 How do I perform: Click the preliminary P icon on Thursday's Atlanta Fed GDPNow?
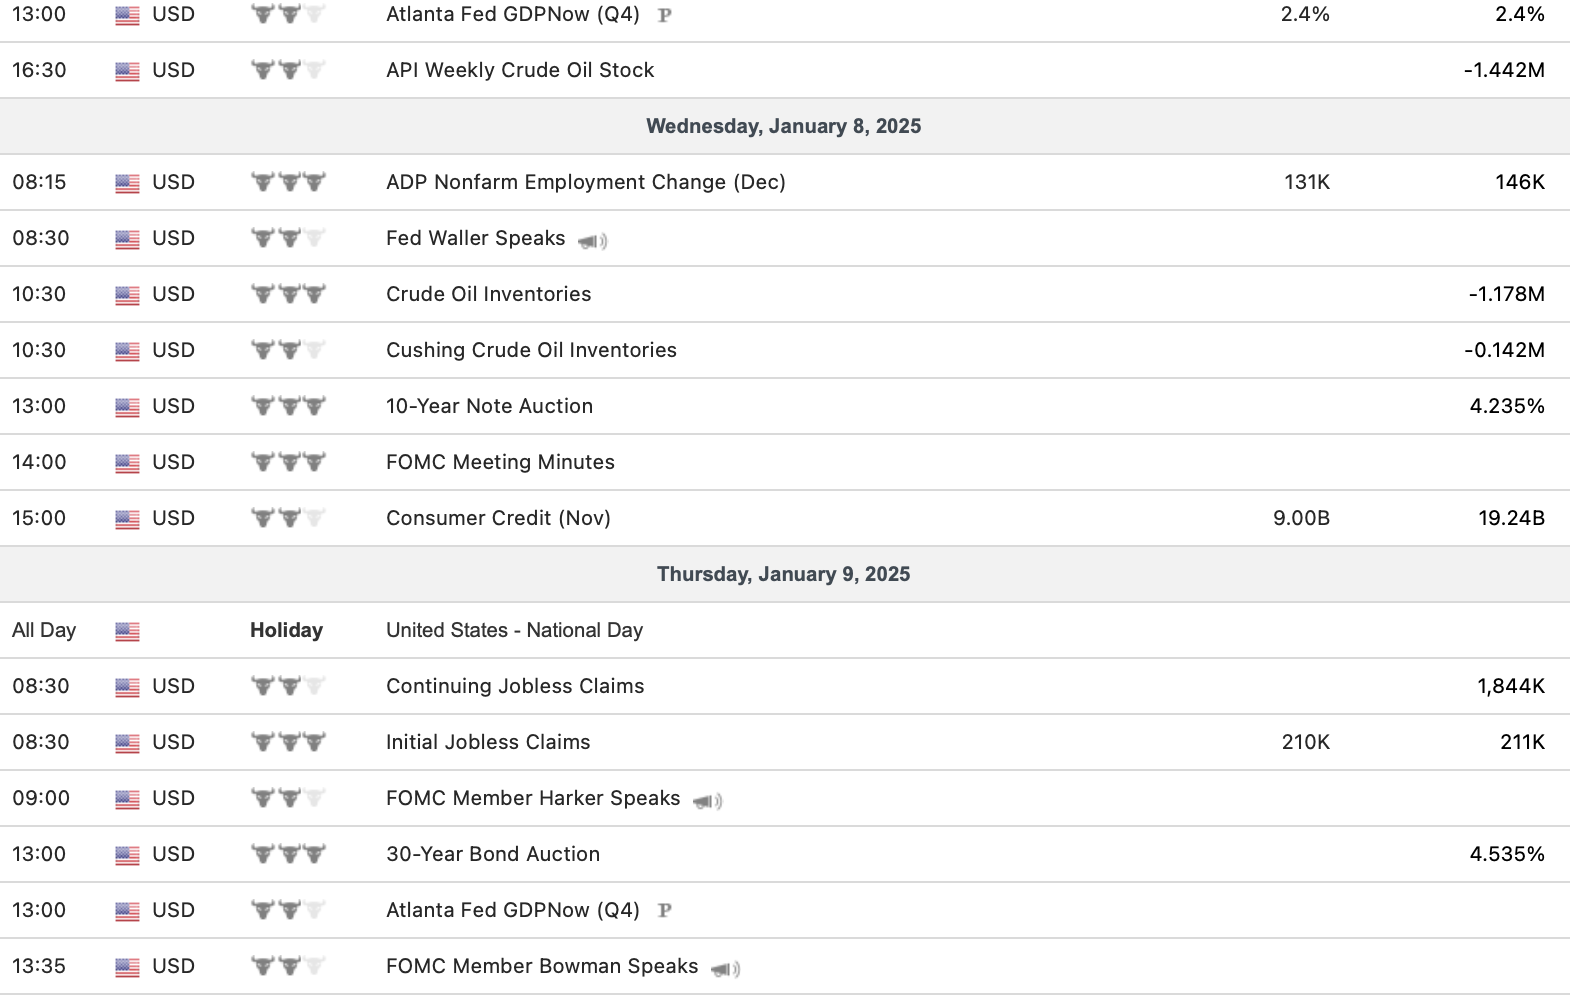tap(664, 911)
